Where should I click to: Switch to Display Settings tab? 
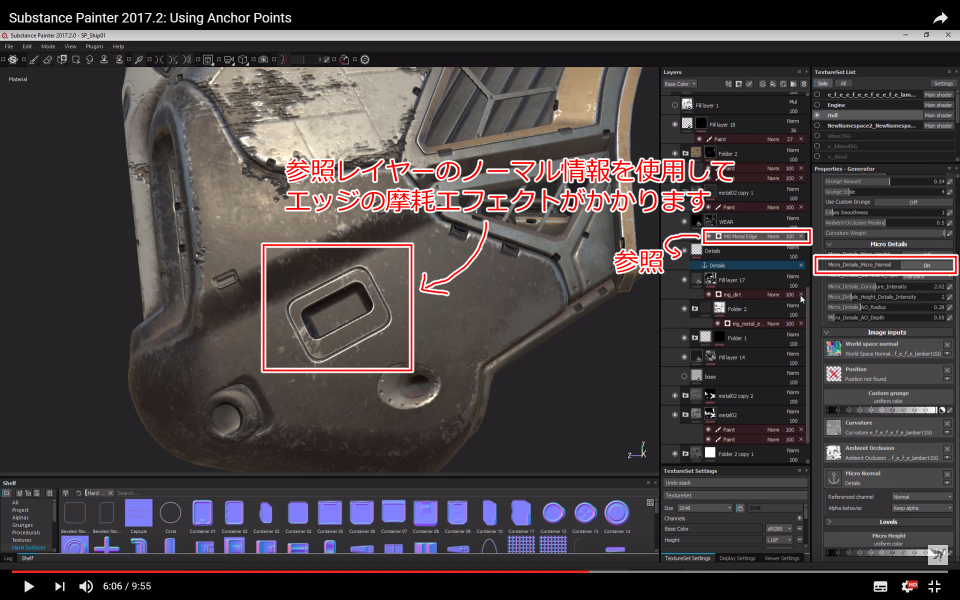737,558
